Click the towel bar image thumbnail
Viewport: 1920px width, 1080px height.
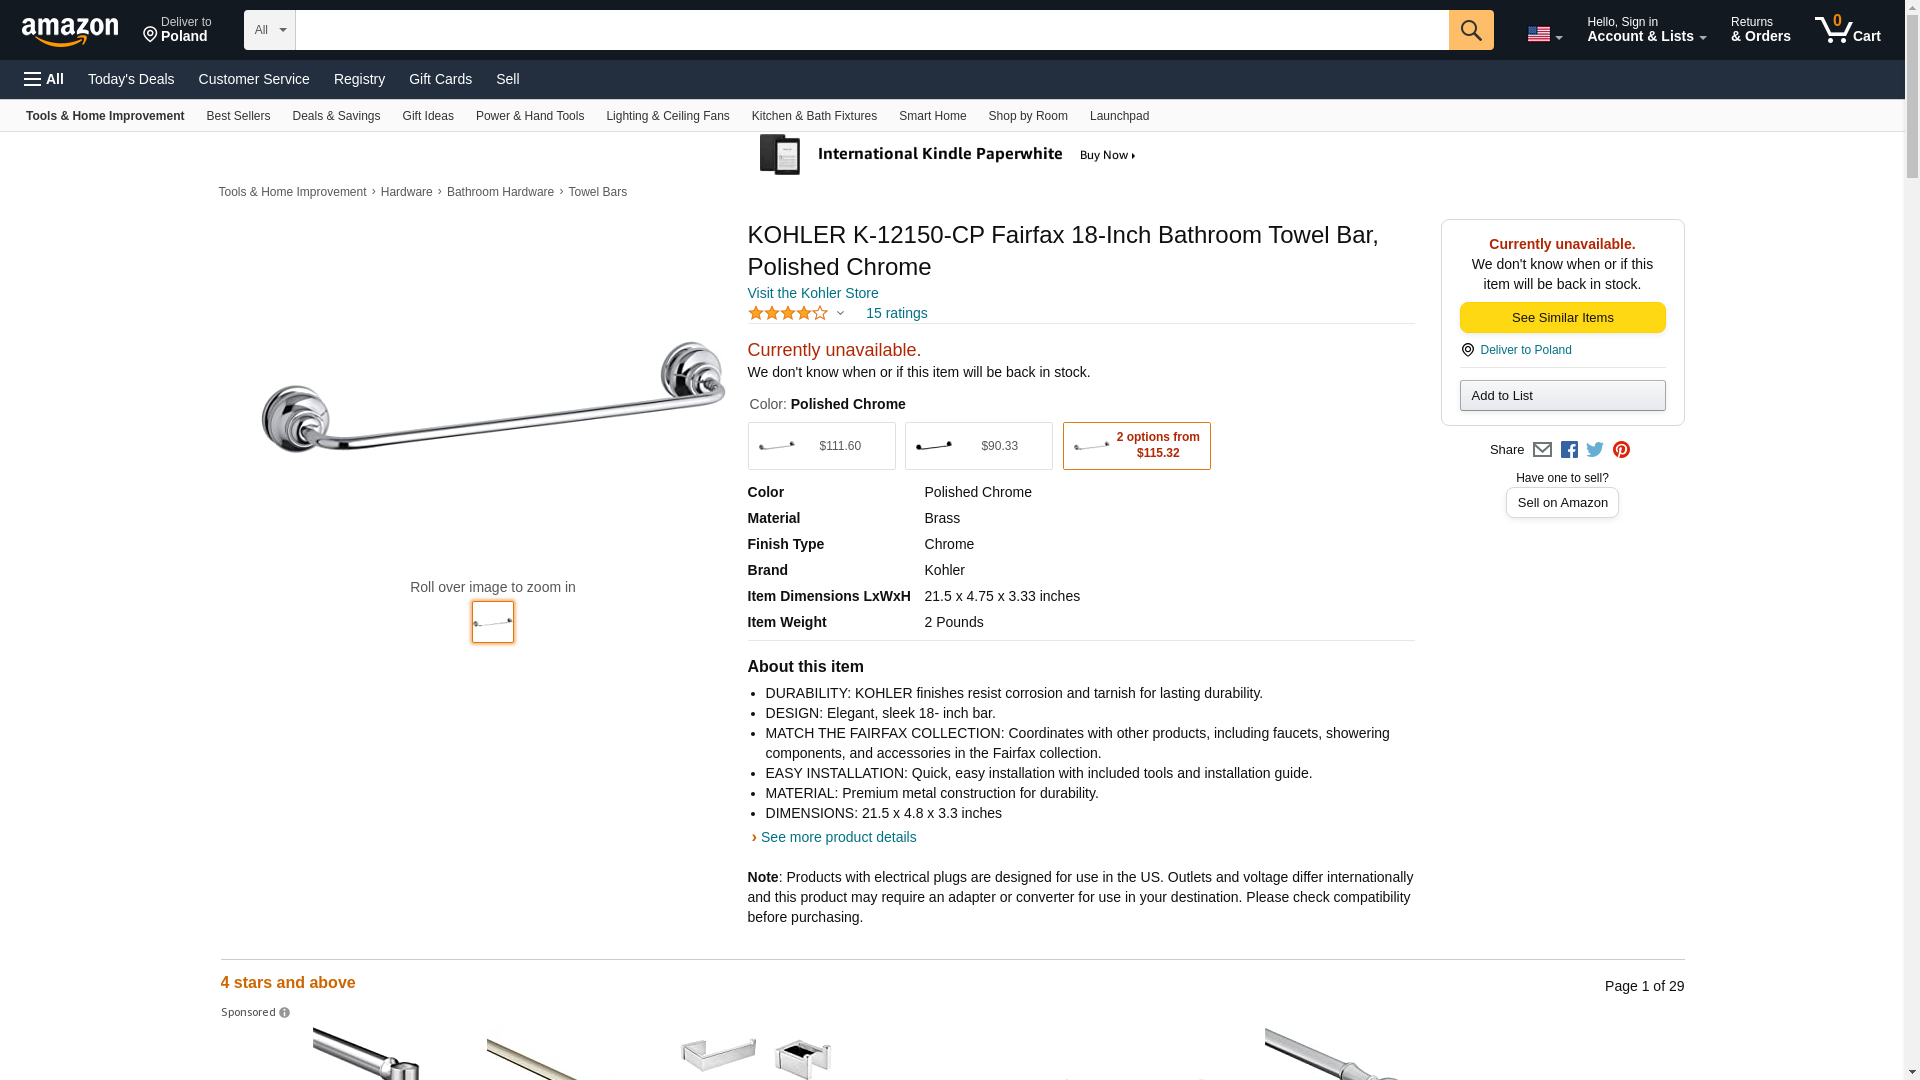492,622
